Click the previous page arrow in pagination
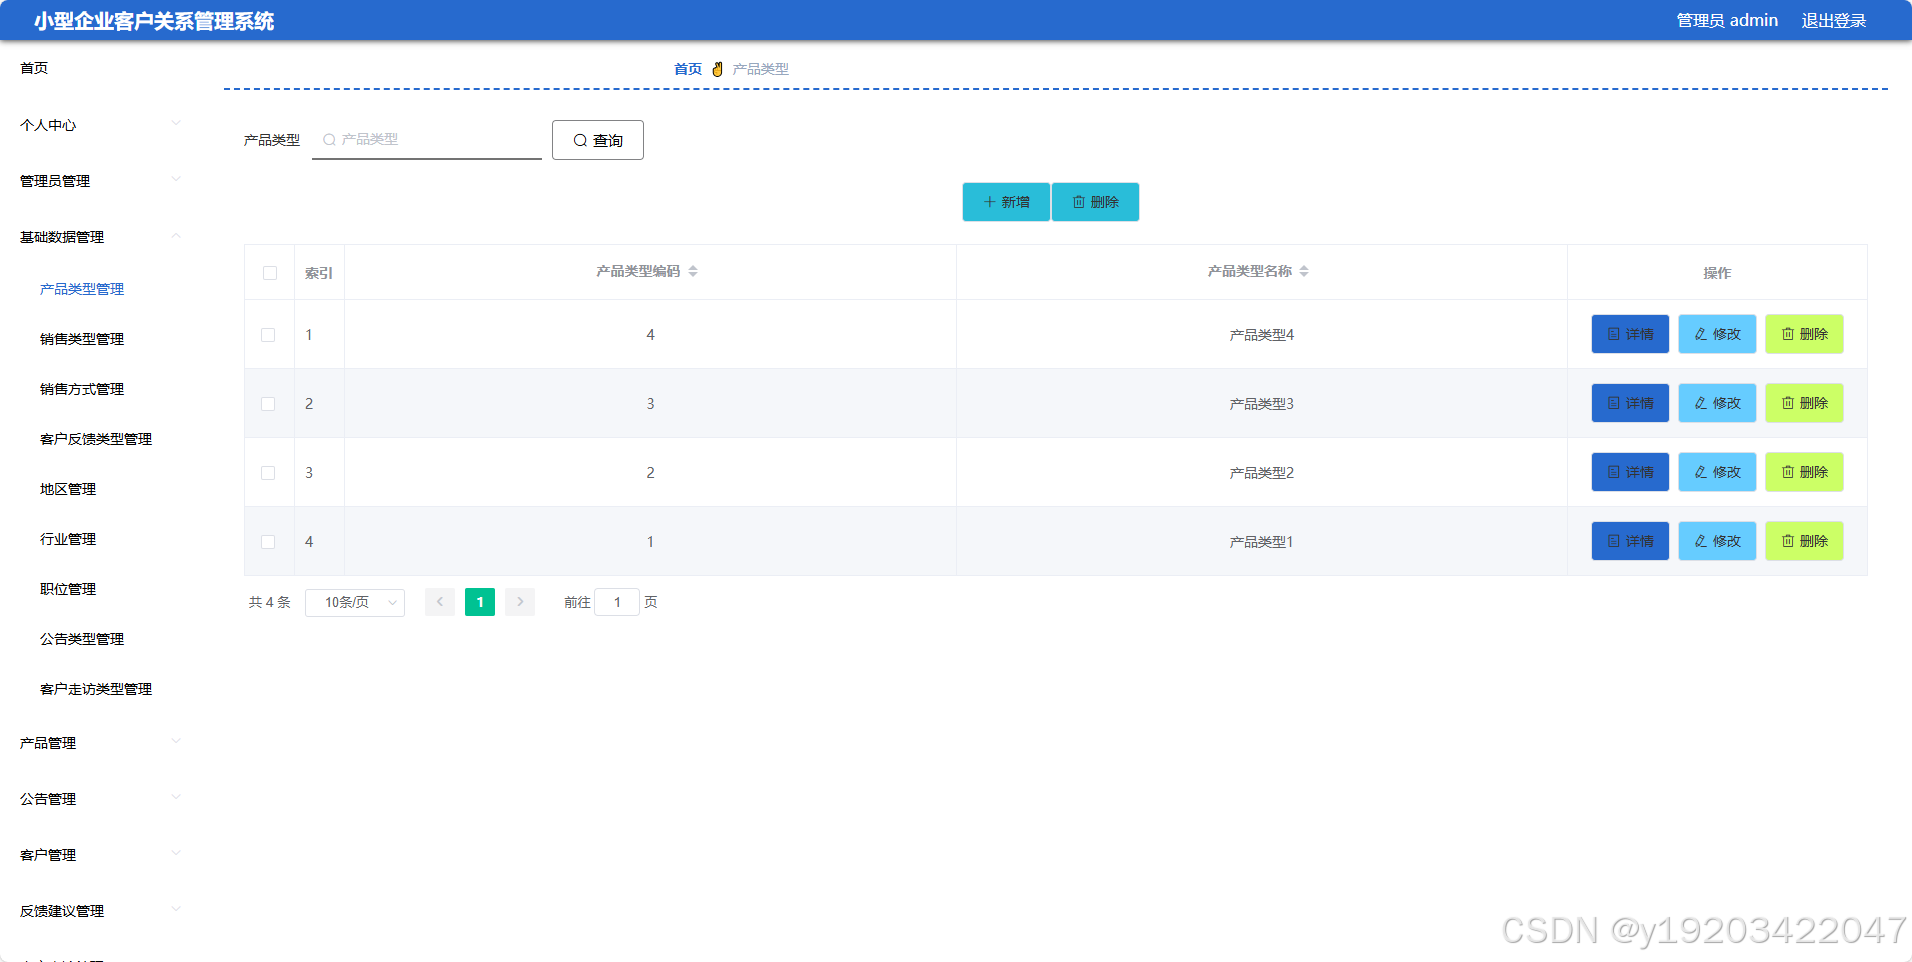Viewport: 1912px width, 962px height. coord(440,602)
